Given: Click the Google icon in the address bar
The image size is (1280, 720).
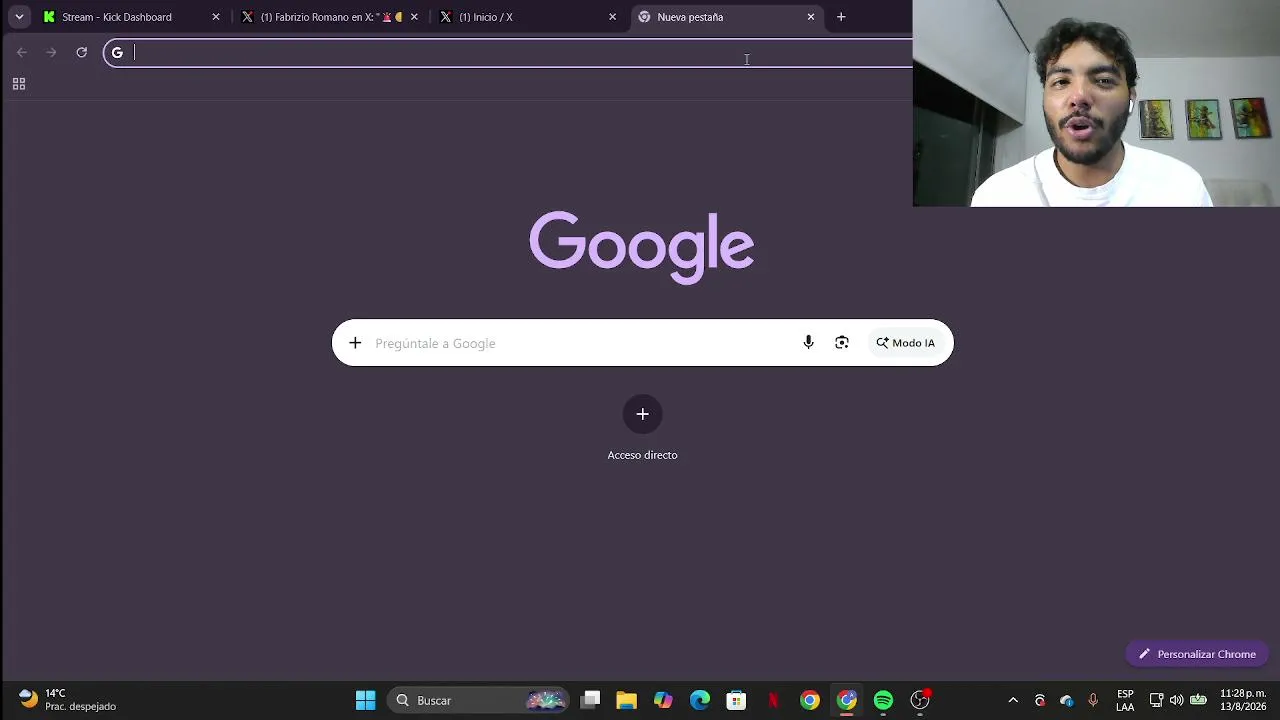Looking at the screenshot, I should click(x=117, y=53).
